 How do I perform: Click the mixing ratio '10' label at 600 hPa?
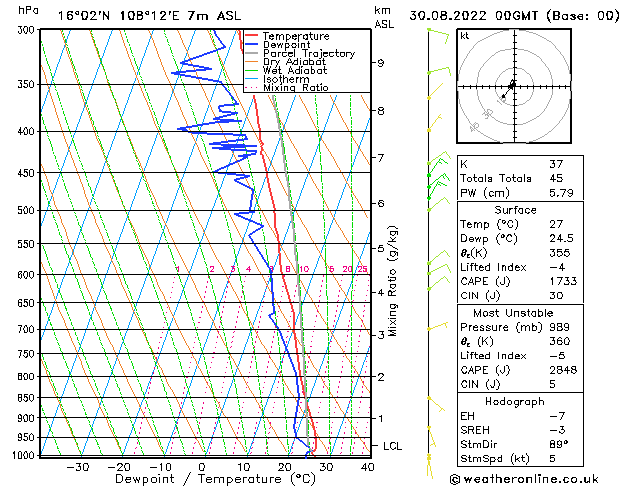[x=304, y=269]
